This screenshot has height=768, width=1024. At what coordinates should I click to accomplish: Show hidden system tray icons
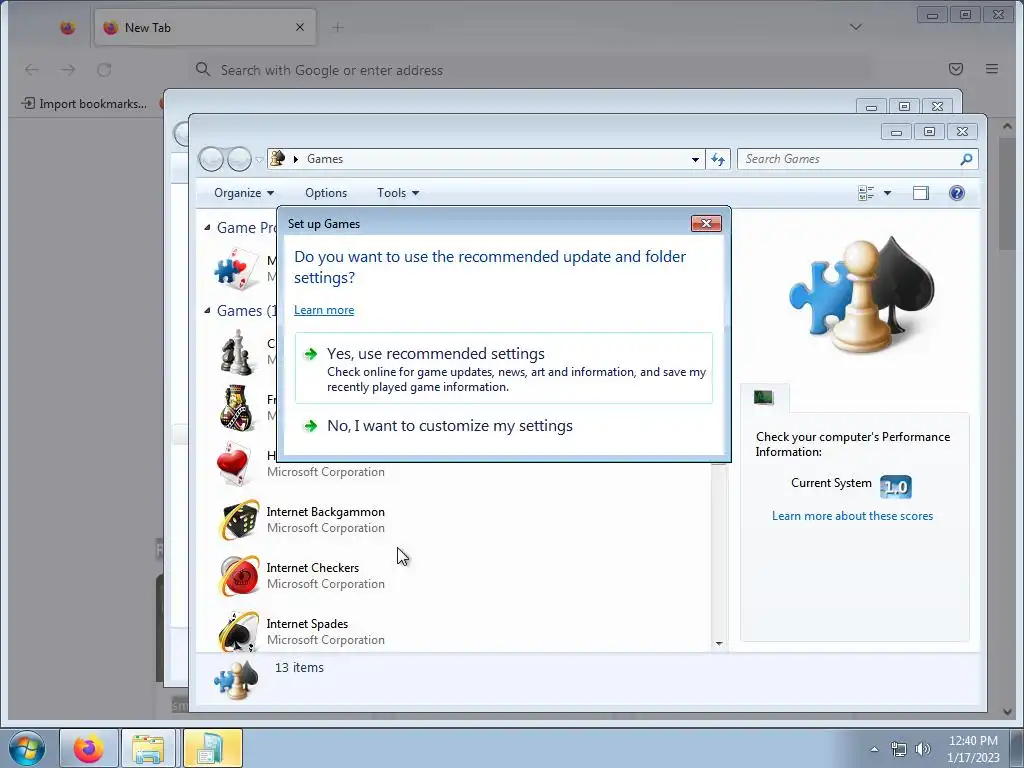874,749
